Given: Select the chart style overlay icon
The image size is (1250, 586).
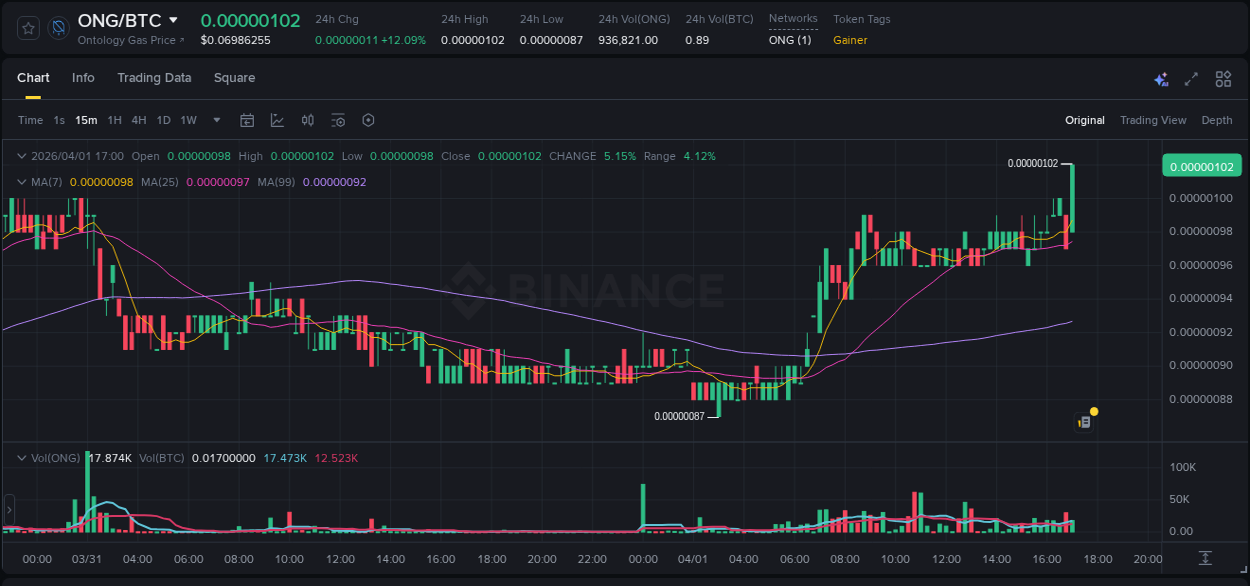Looking at the screenshot, I should (277, 120).
